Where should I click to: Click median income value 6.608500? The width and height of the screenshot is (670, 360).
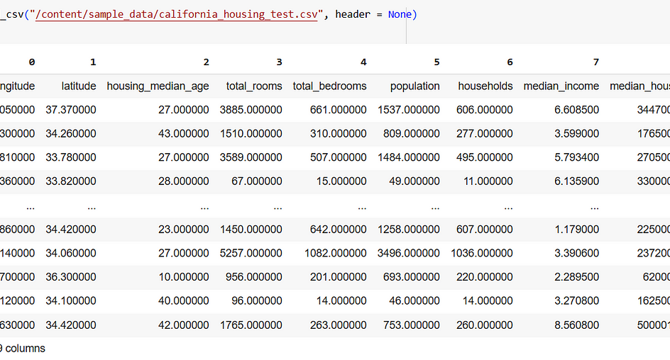[577, 110]
